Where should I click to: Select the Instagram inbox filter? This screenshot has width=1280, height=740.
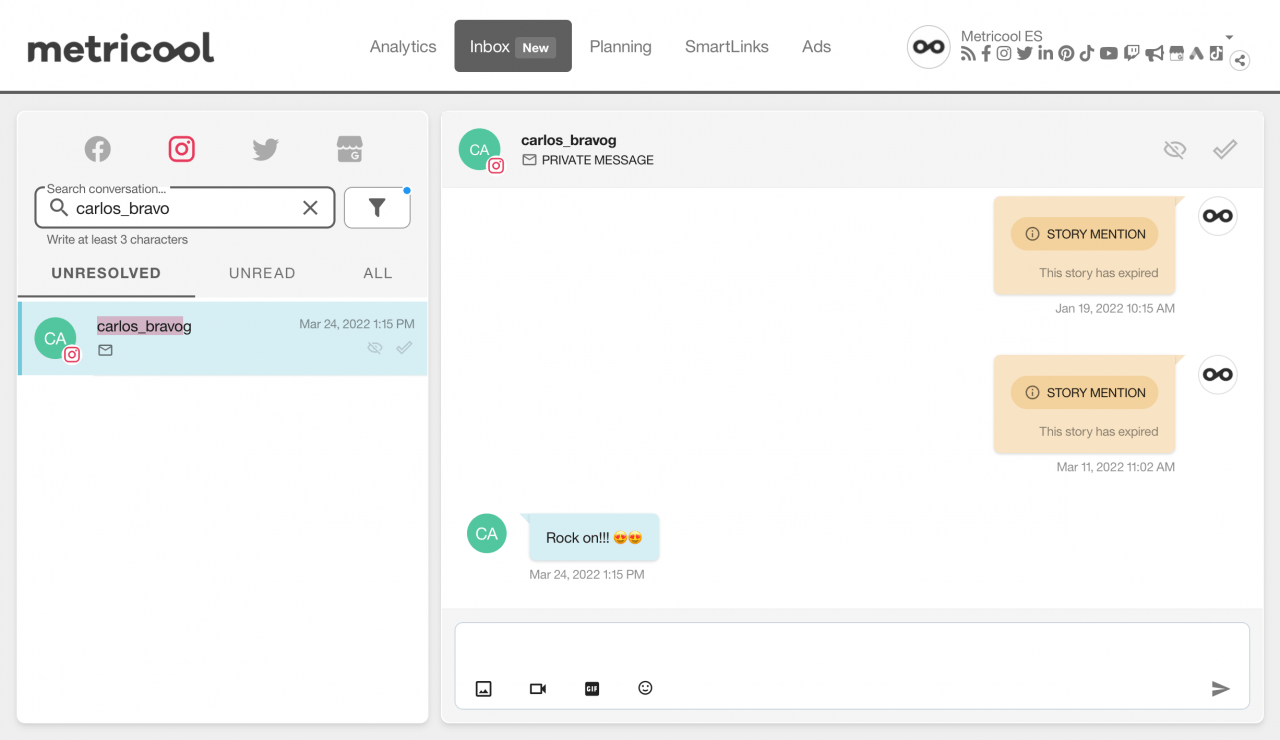pos(181,148)
